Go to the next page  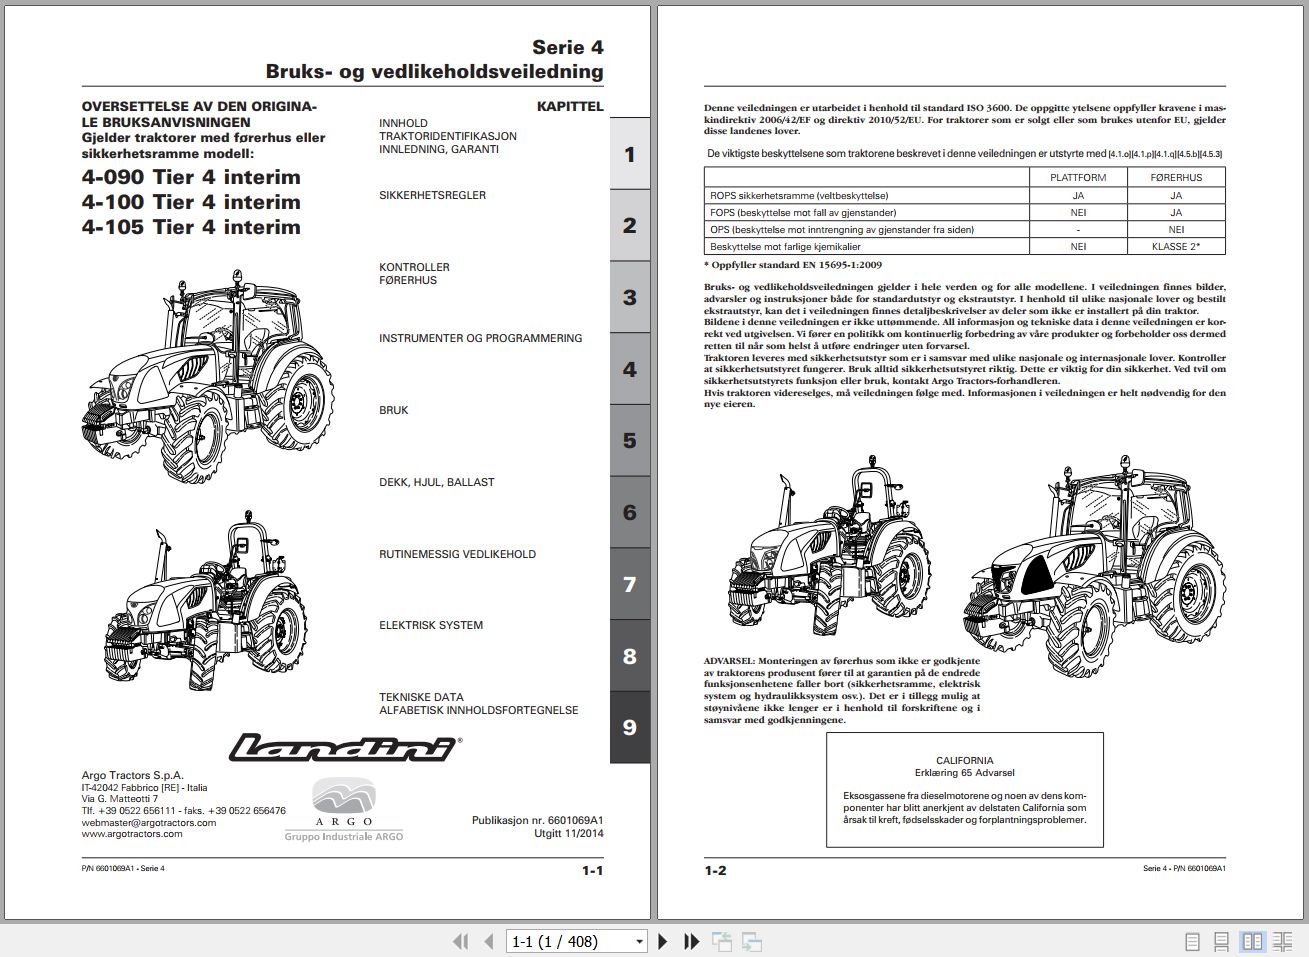point(662,941)
